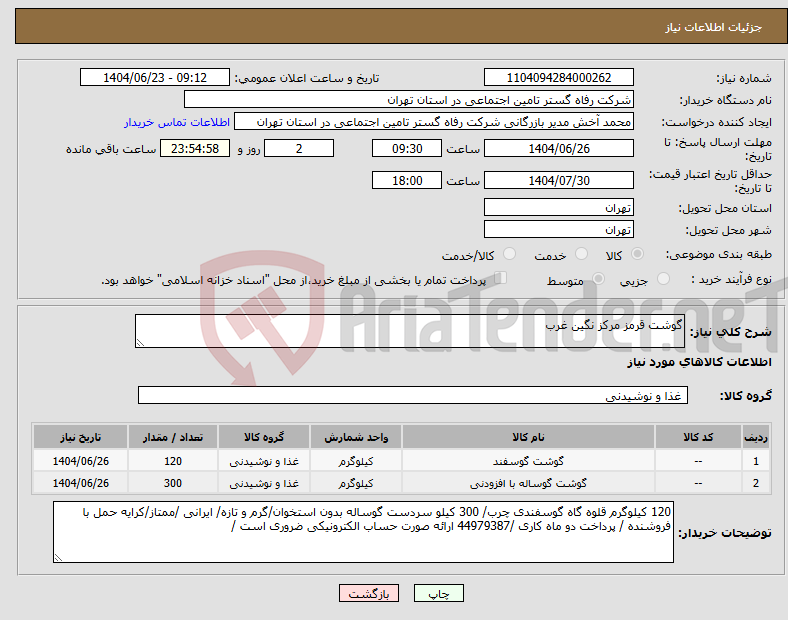Image resolution: width=788 pixels, height=620 pixels.
Task: Open the اطلاعات تماس خریدار link
Action: click(x=177, y=122)
